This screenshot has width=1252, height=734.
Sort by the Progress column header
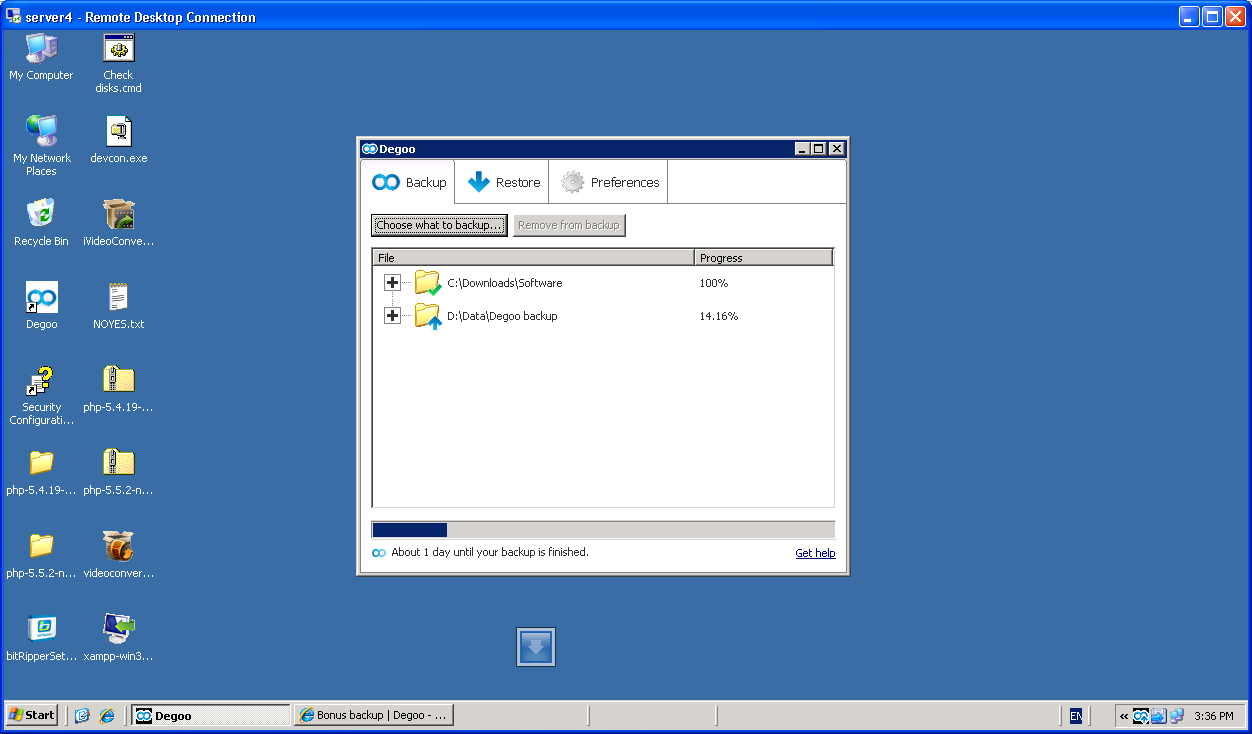point(764,258)
